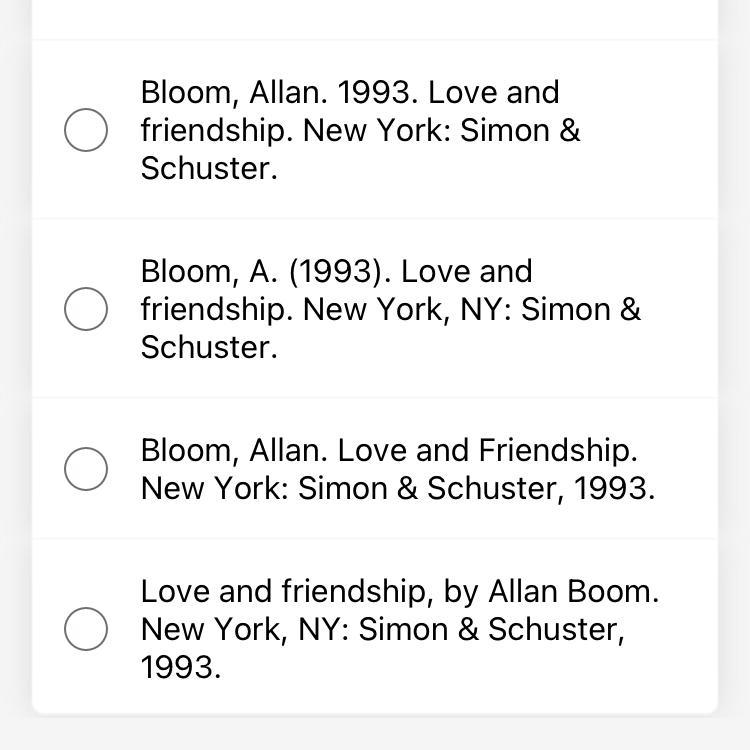Image resolution: width=750 pixels, height=750 pixels.
Task: Click the answer text 'Bloom, Allan. 1993. Love and friendship.'
Action: (x=350, y=93)
